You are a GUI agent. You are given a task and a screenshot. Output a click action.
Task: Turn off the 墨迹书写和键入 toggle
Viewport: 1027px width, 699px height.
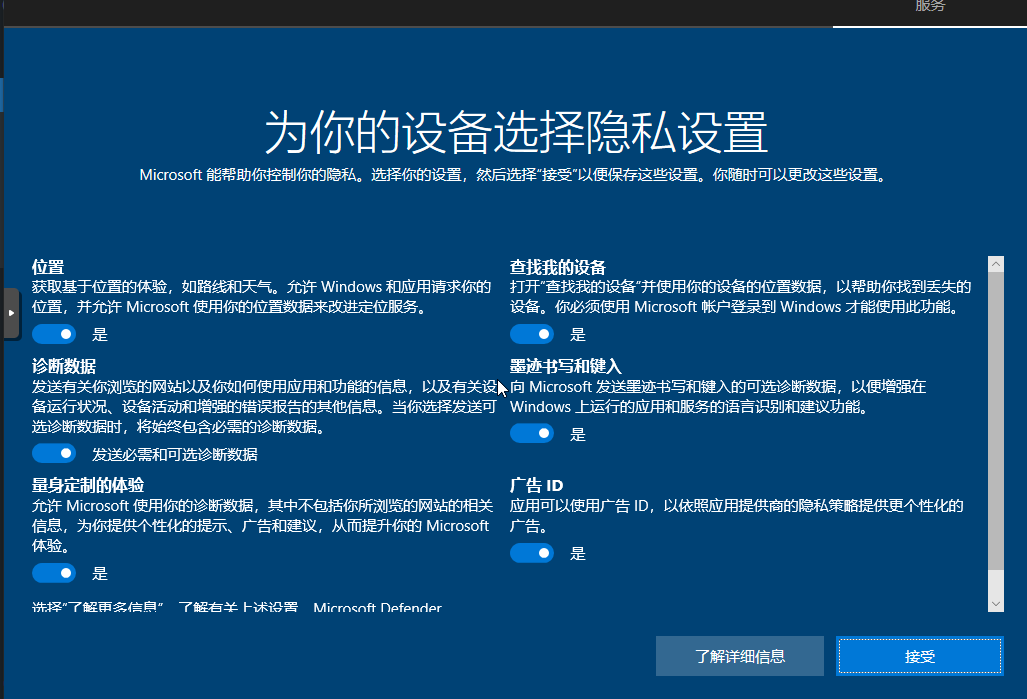pyautogui.click(x=532, y=433)
